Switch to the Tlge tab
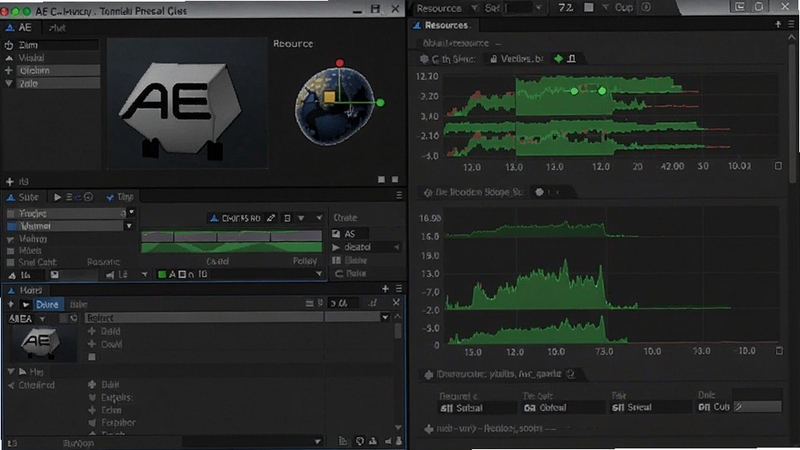This screenshot has width=800, height=450. click(120, 197)
